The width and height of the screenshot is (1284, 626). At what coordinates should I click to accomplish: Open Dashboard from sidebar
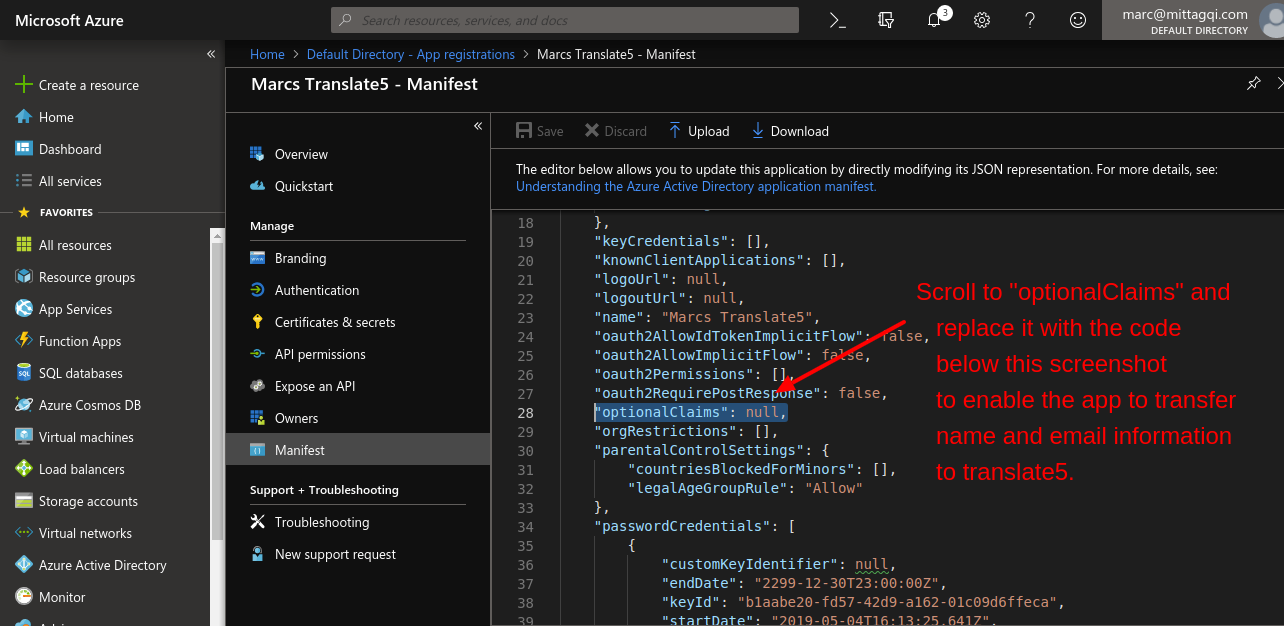pos(58,149)
